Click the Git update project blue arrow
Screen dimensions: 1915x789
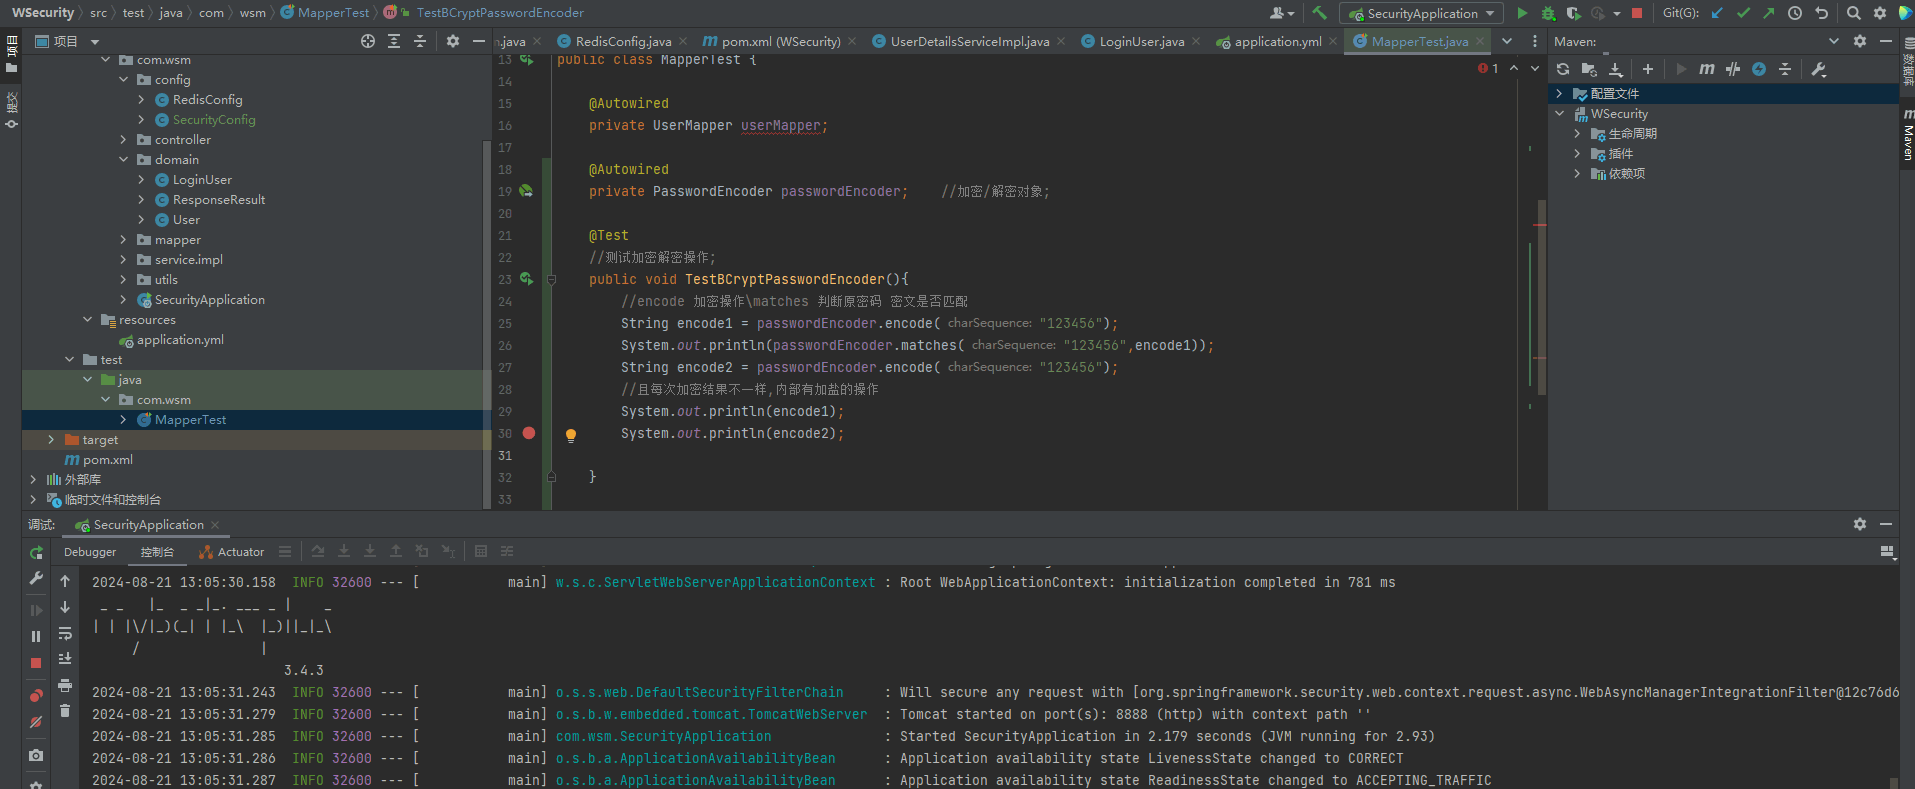click(x=1717, y=13)
